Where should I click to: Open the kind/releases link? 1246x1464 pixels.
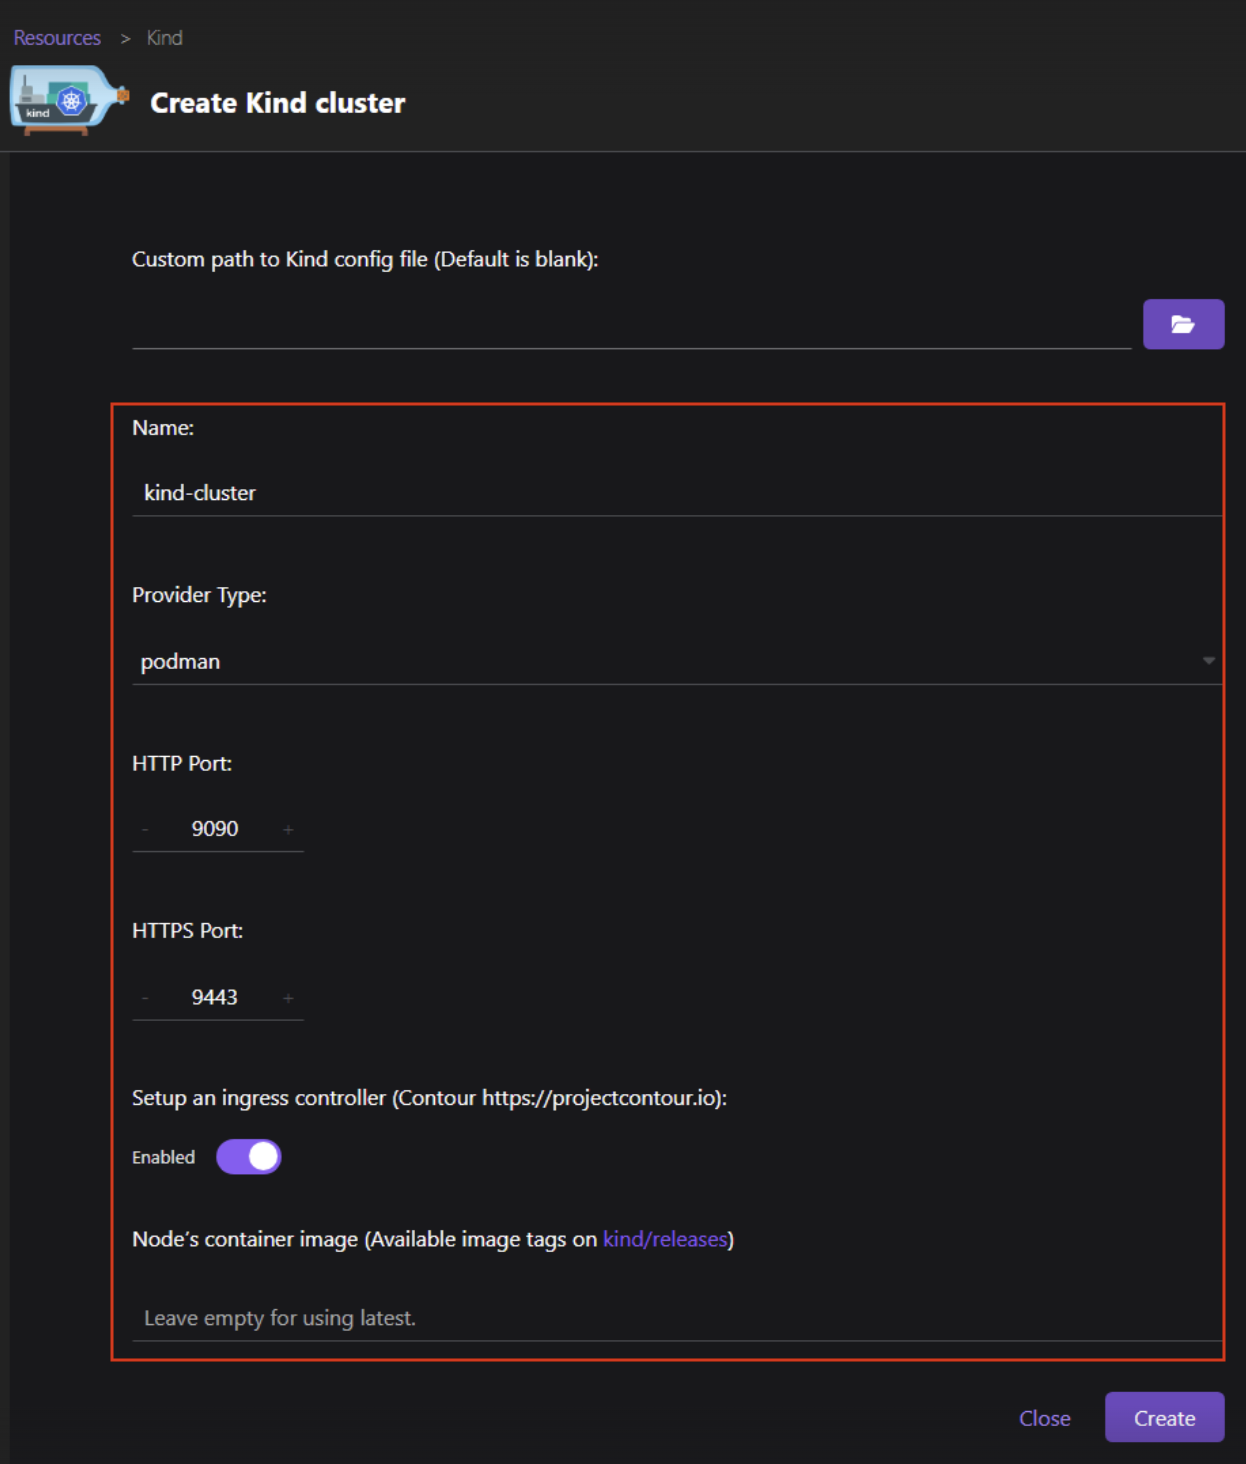665,1239
